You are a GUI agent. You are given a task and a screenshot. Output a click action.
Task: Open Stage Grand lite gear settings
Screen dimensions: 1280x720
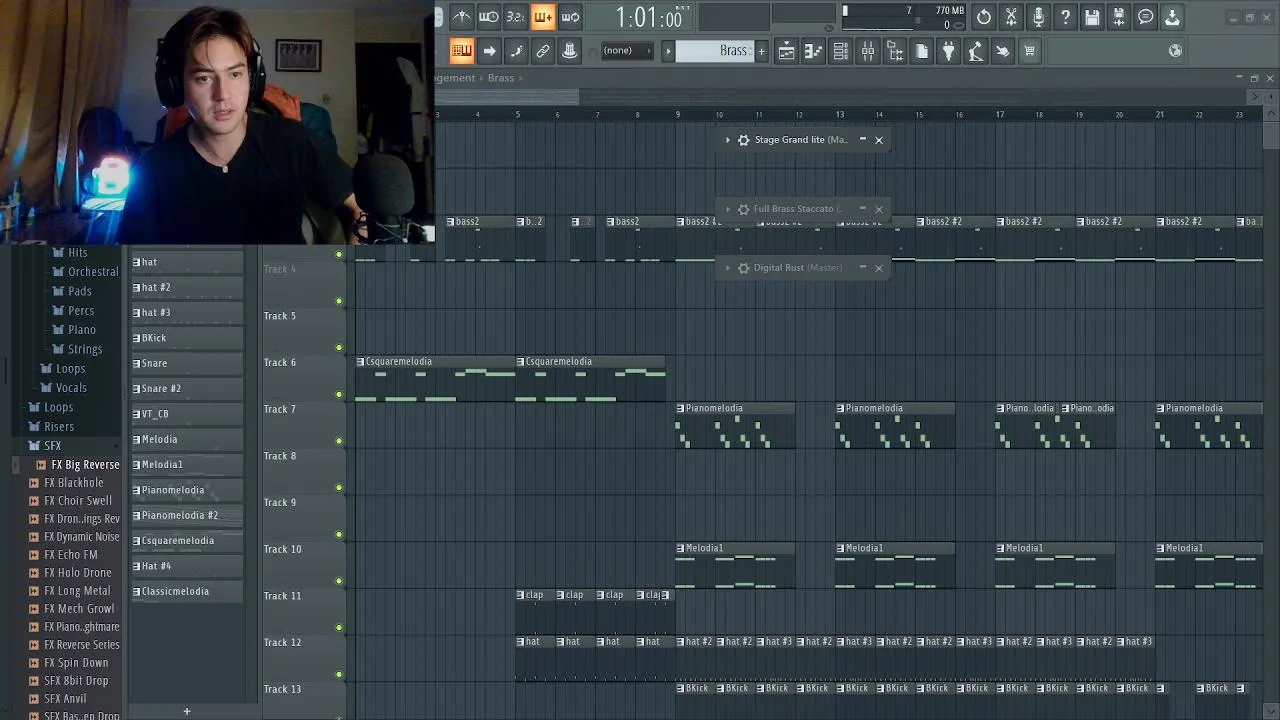[x=743, y=140]
